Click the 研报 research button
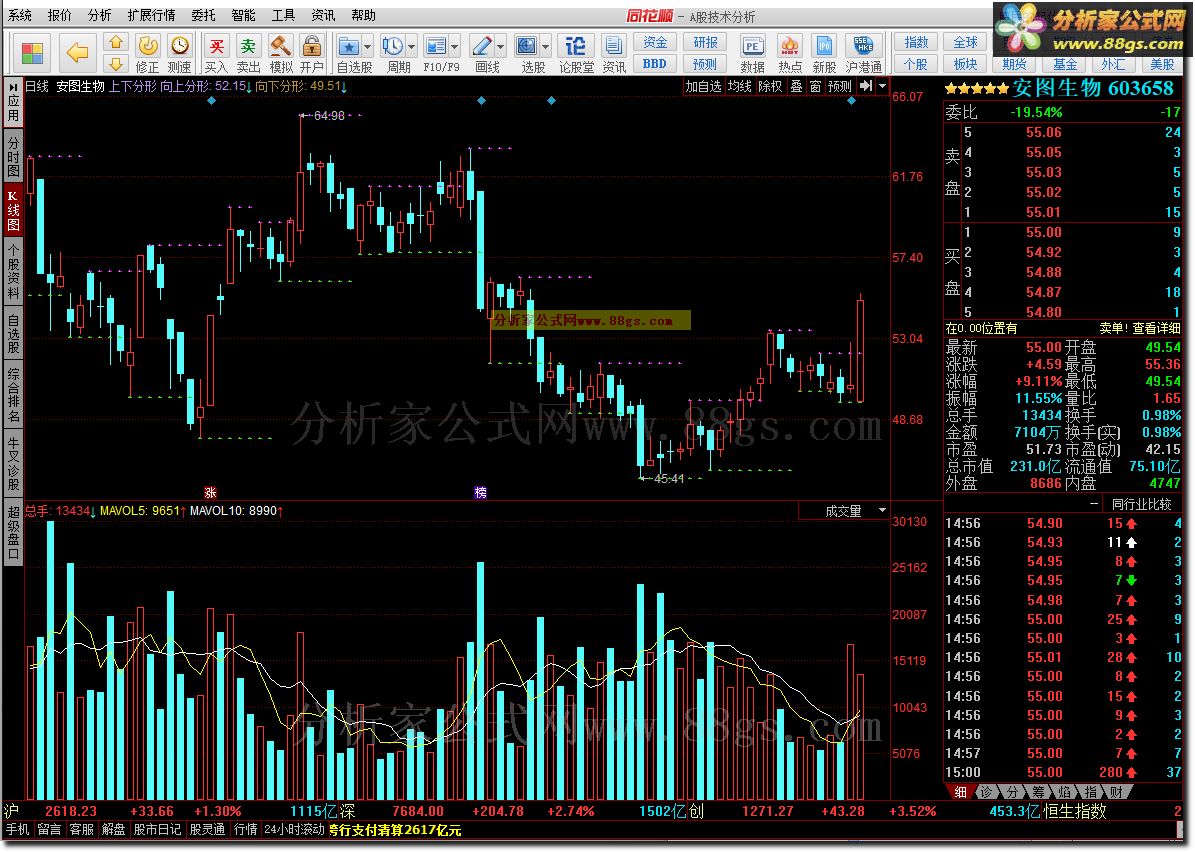Image resolution: width=1195 pixels, height=852 pixels. [x=705, y=43]
